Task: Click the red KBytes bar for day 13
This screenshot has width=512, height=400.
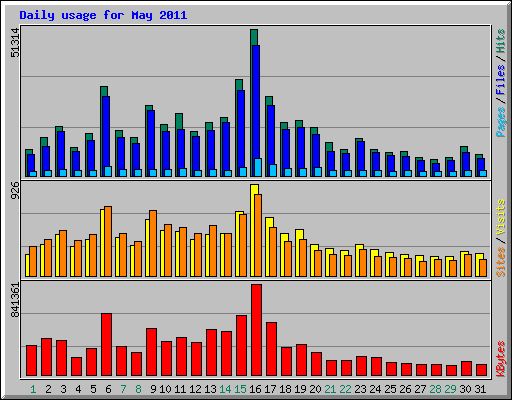Action: 211,353
